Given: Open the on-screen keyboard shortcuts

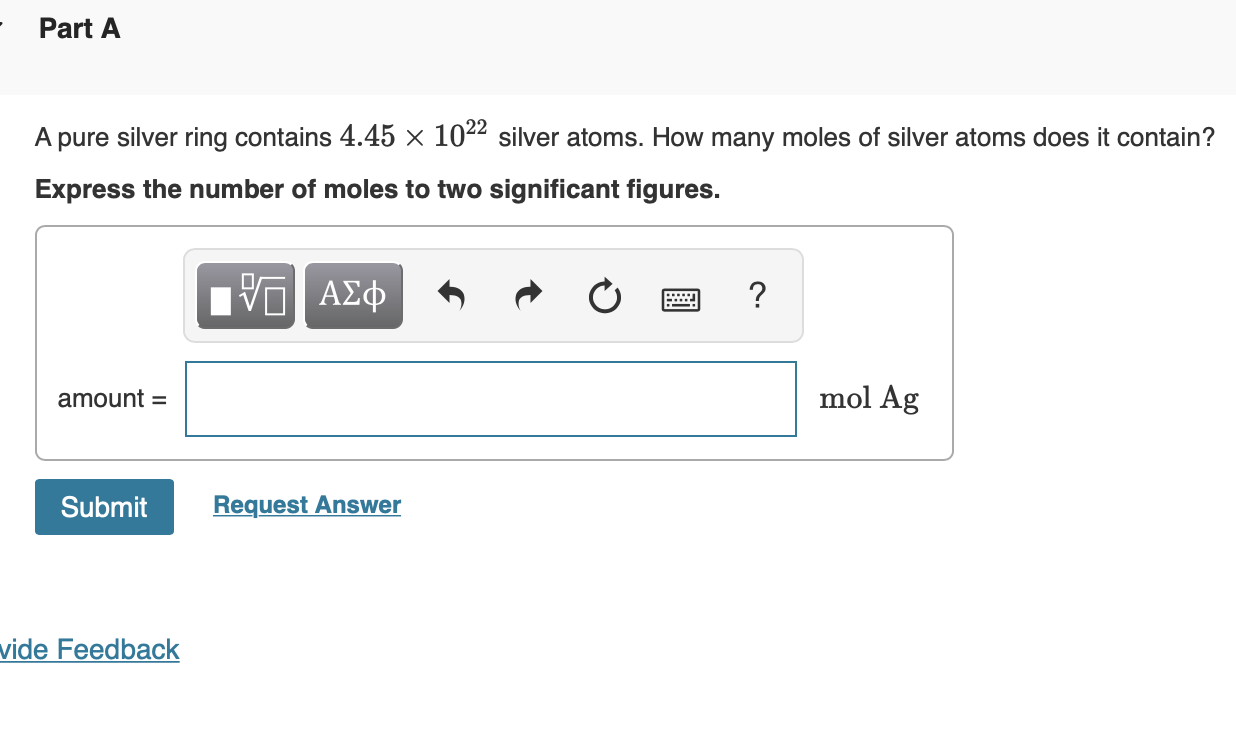Looking at the screenshot, I should coord(681,297).
